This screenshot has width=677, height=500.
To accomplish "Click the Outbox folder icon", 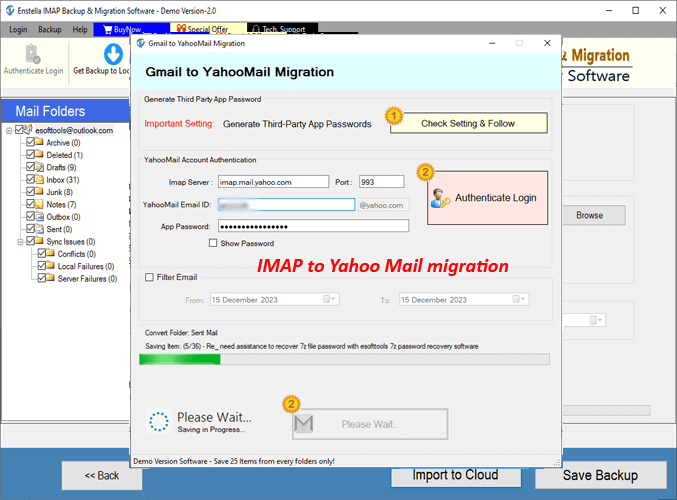I will pyautogui.click(x=39, y=217).
